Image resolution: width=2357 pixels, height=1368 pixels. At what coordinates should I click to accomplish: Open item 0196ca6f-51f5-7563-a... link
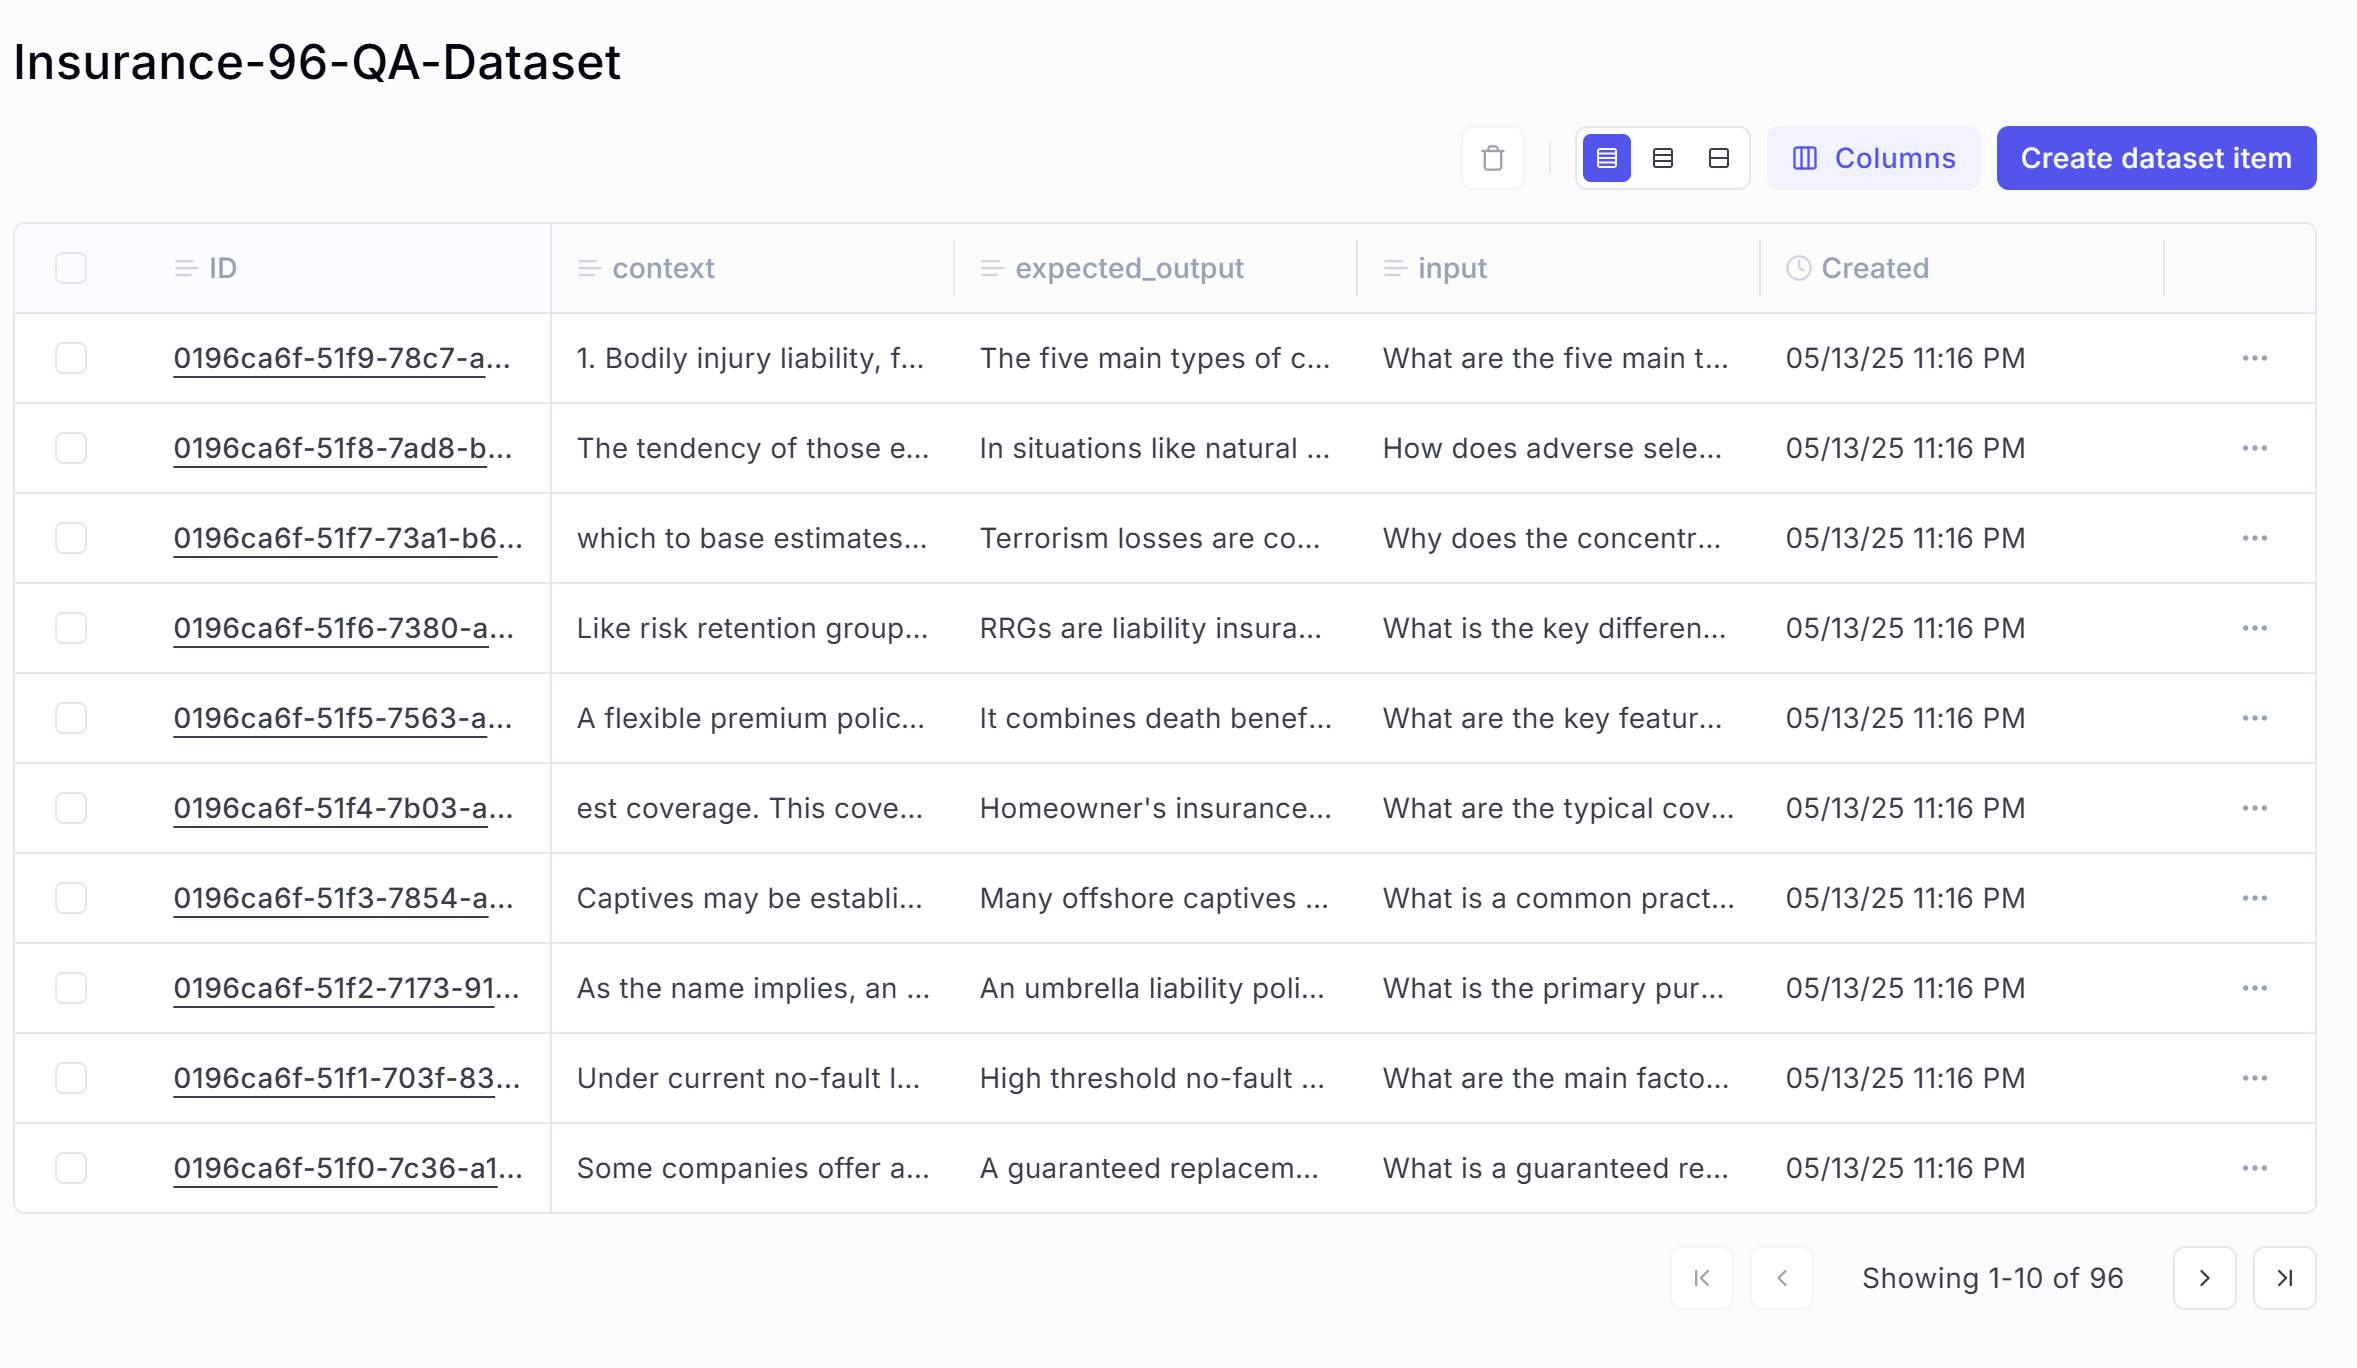coord(342,718)
